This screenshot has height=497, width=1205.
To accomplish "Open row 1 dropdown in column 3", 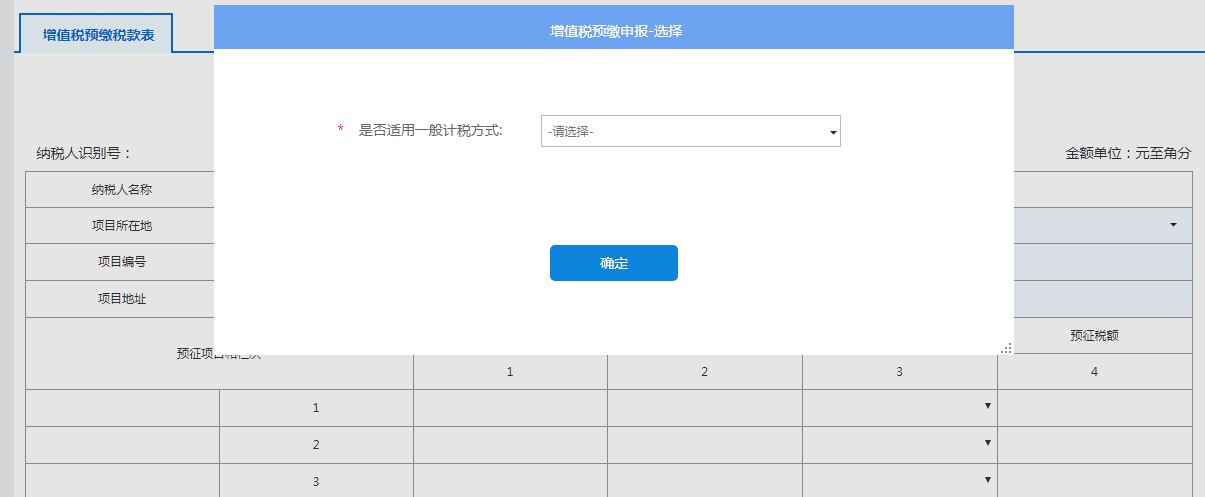I will point(987,406).
